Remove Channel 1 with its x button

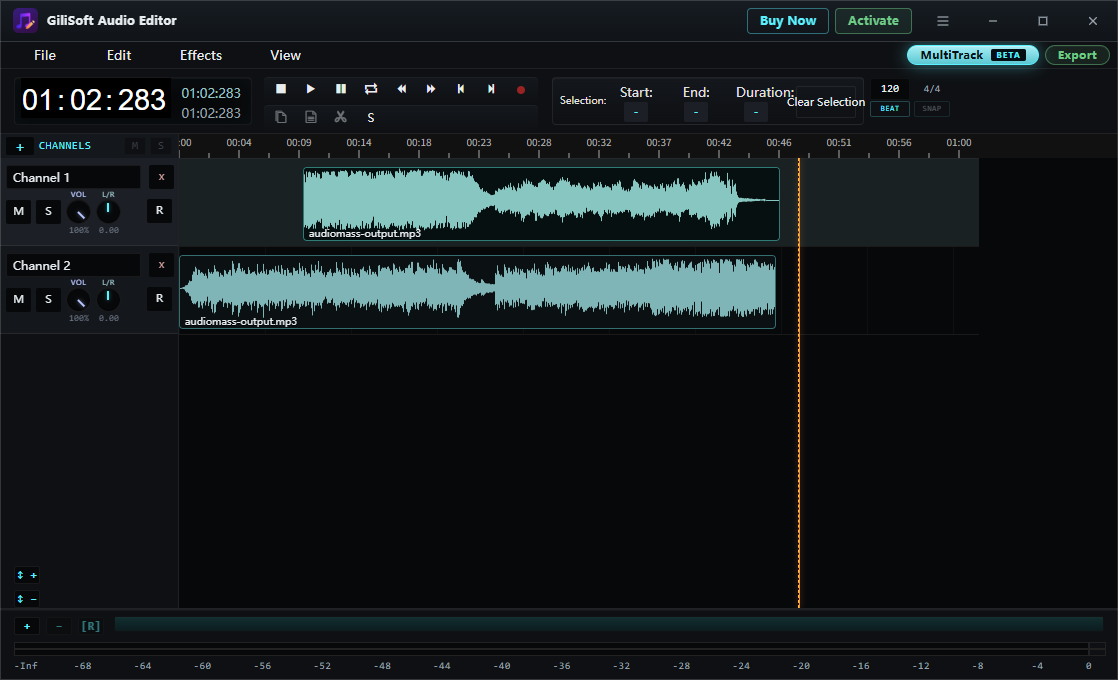[x=161, y=177]
